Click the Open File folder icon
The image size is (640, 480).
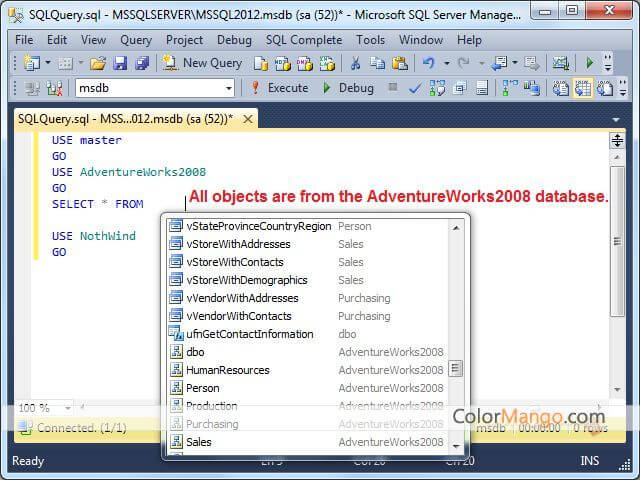(x=98, y=63)
